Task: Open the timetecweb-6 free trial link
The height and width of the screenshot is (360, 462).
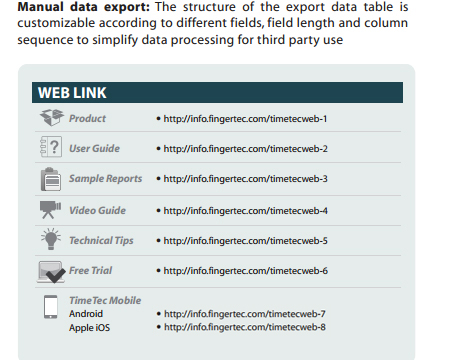Action: tap(245, 271)
